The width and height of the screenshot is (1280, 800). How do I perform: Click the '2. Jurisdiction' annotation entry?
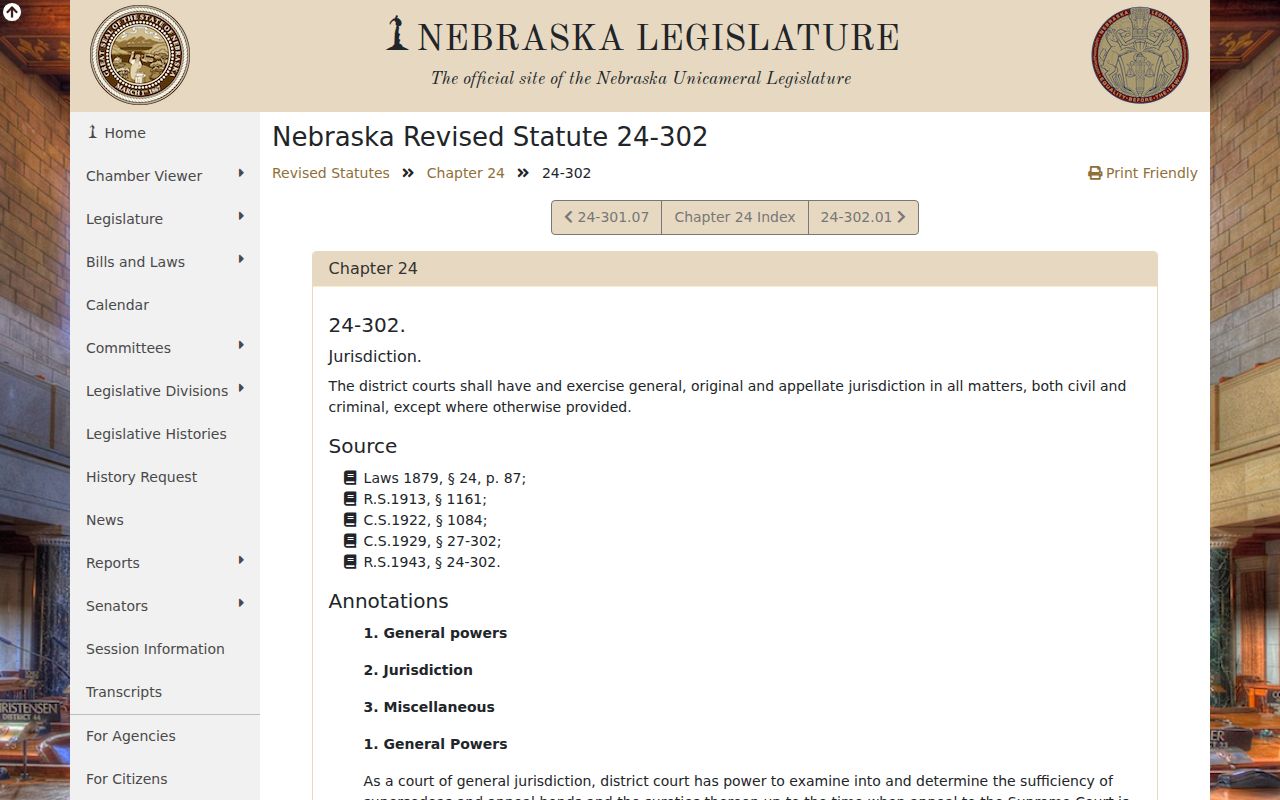pos(418,670)
